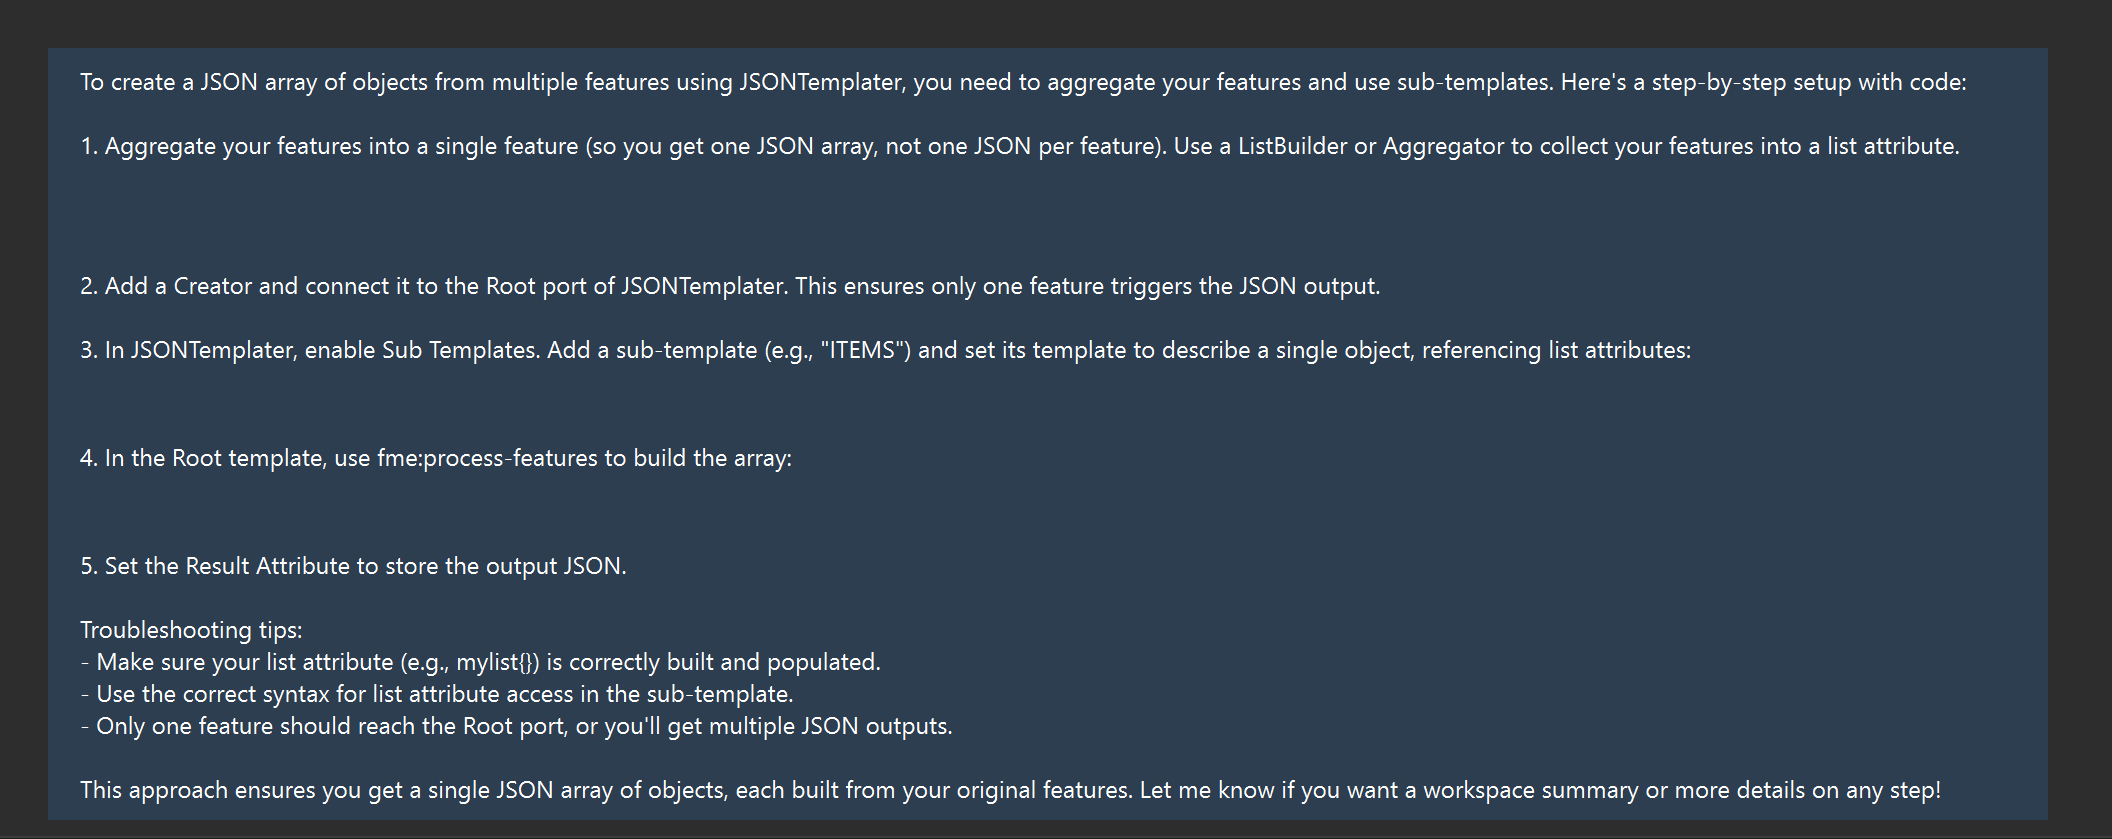The image size is (2112, 839).
Task: Click the dark margin above the message box
Action: point(1056,23)
